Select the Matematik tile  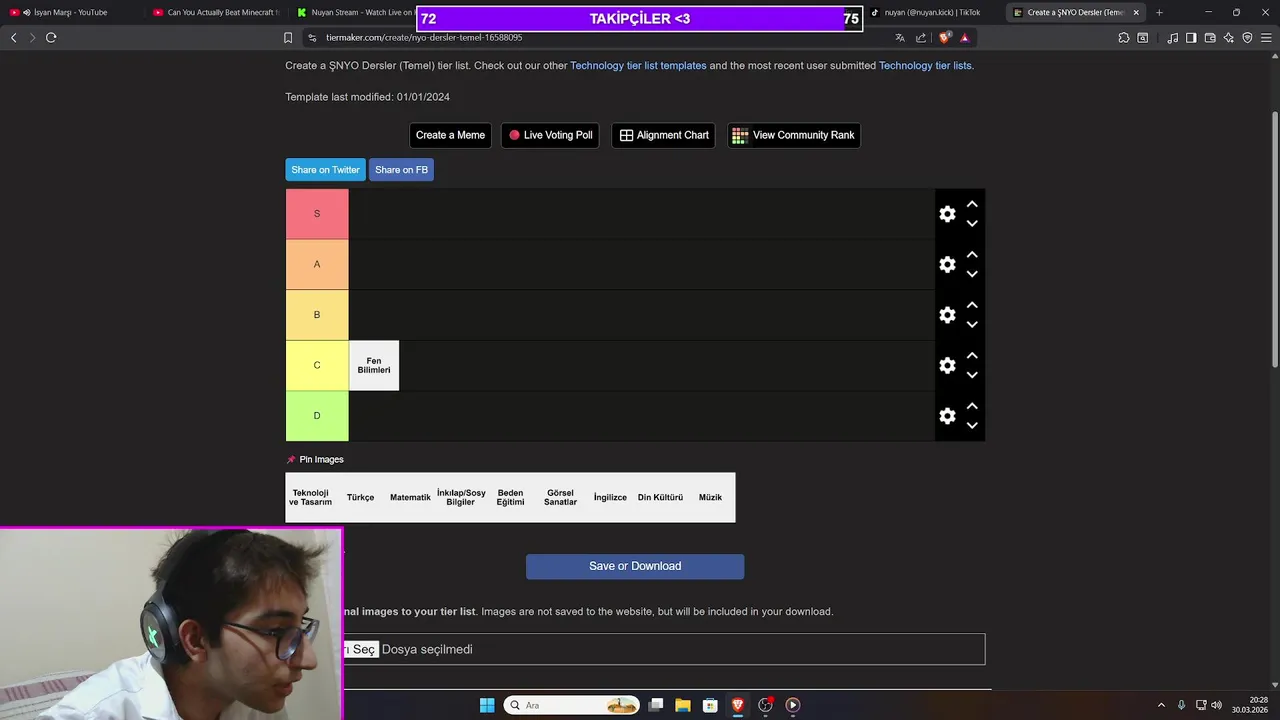click(410, 497)
